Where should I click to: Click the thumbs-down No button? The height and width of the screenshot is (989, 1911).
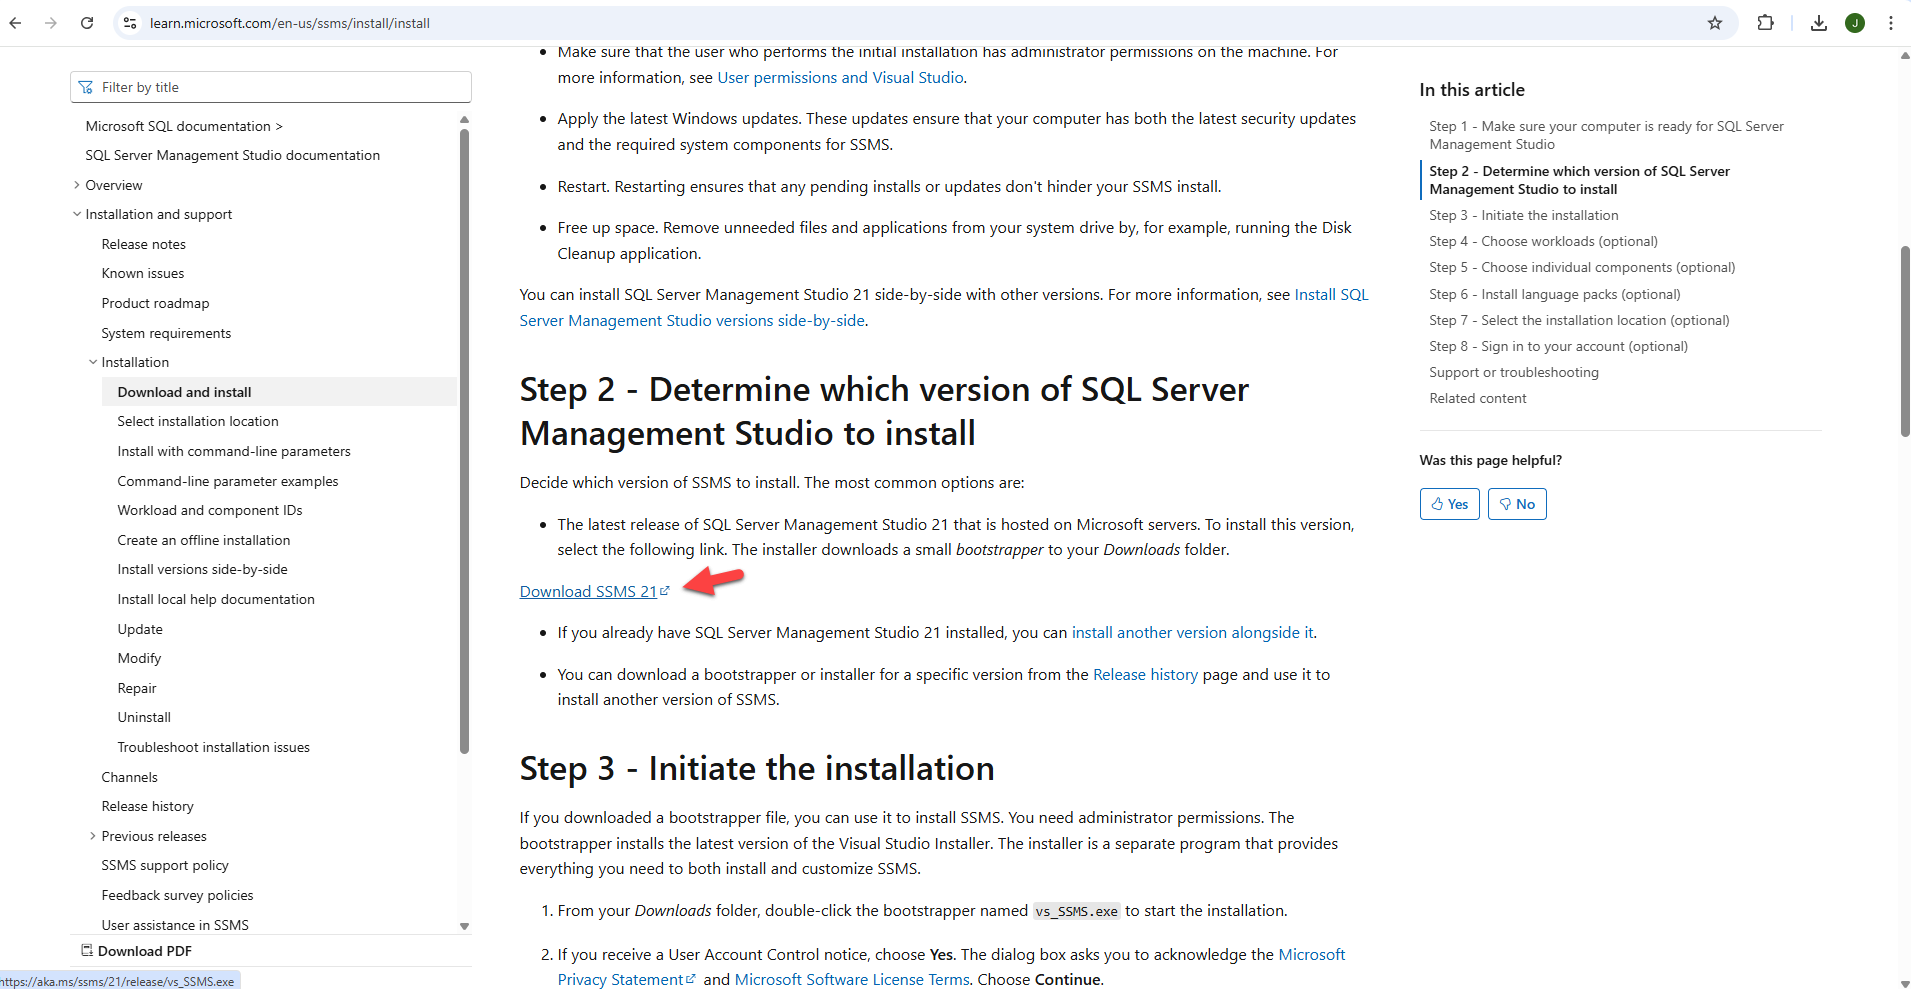[x=1517, y=504]
